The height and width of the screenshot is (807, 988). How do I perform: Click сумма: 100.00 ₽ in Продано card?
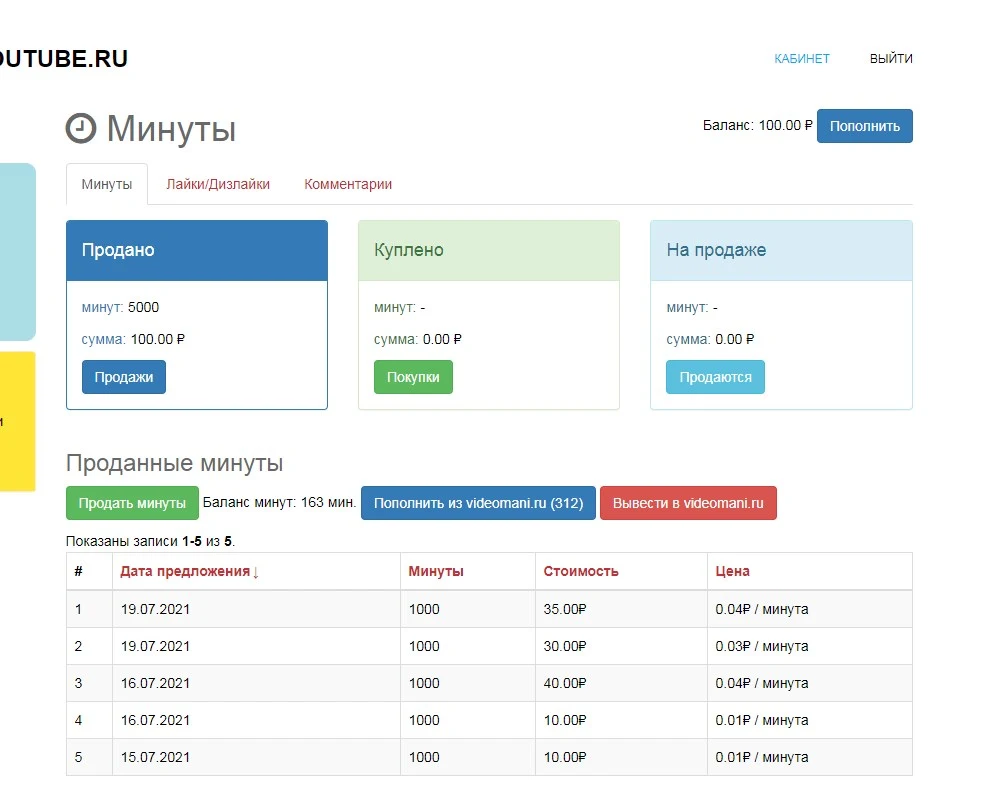(x=133, y=339)
